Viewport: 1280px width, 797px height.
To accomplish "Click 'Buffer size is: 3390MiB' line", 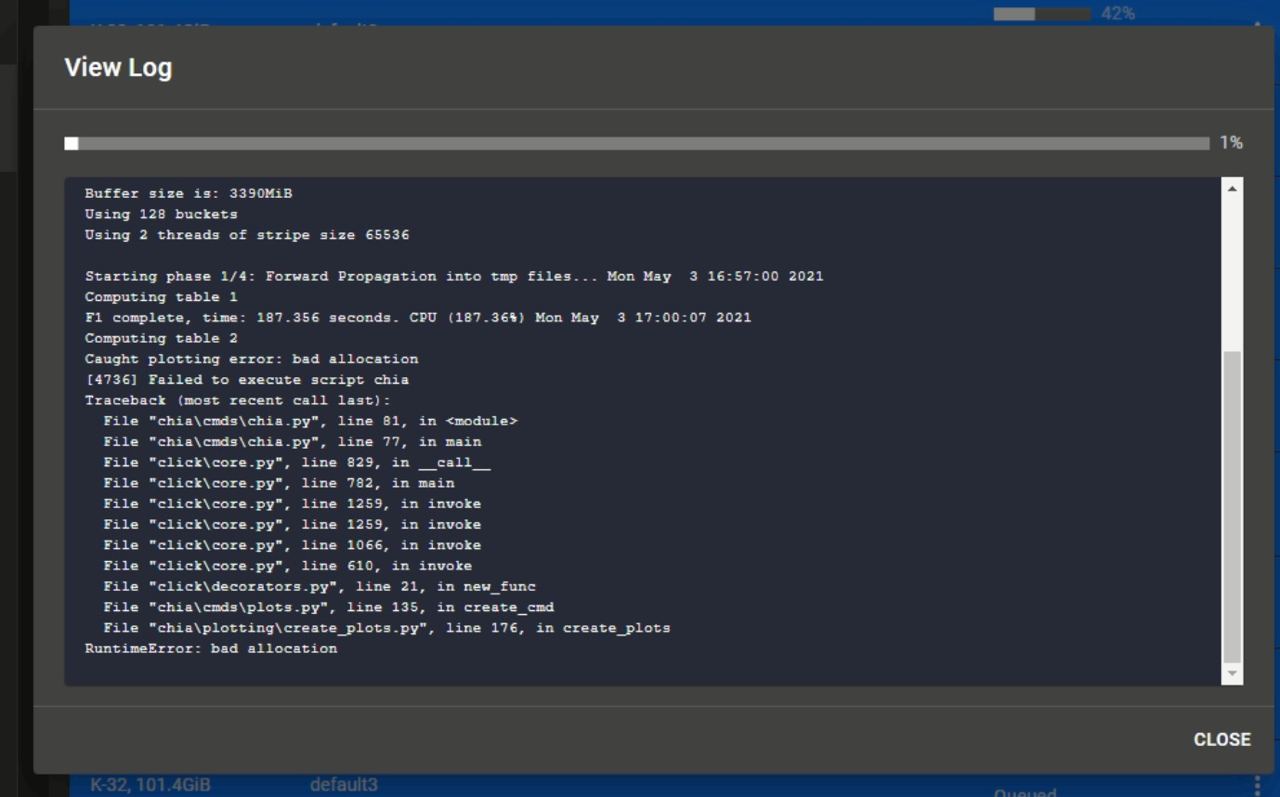I will [188, 193].
